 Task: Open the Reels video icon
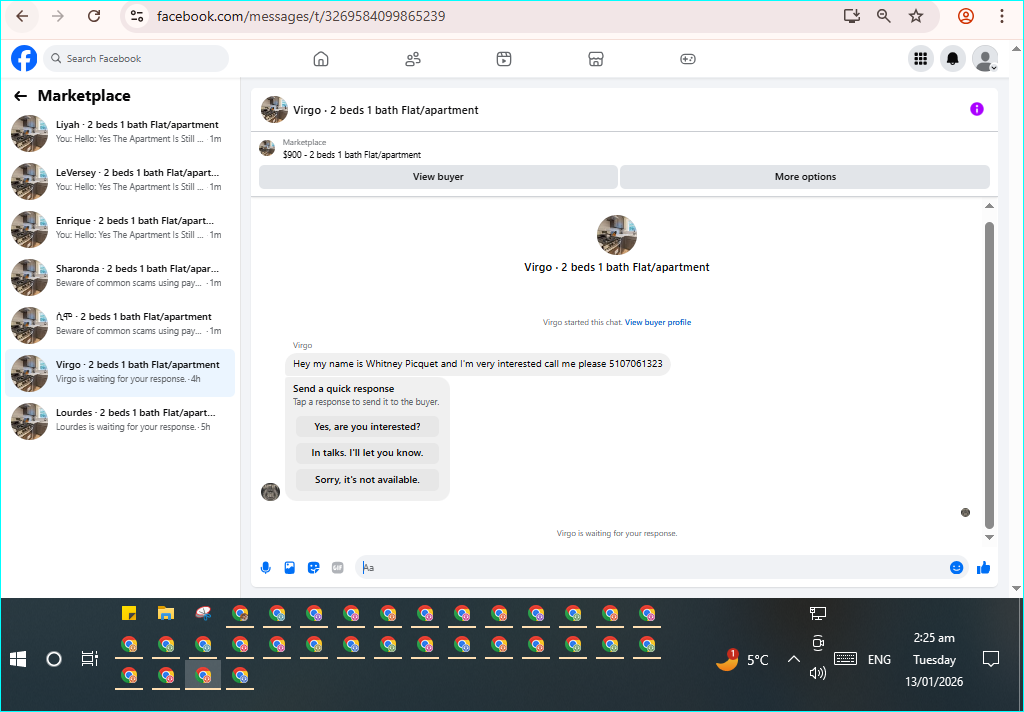504,59
